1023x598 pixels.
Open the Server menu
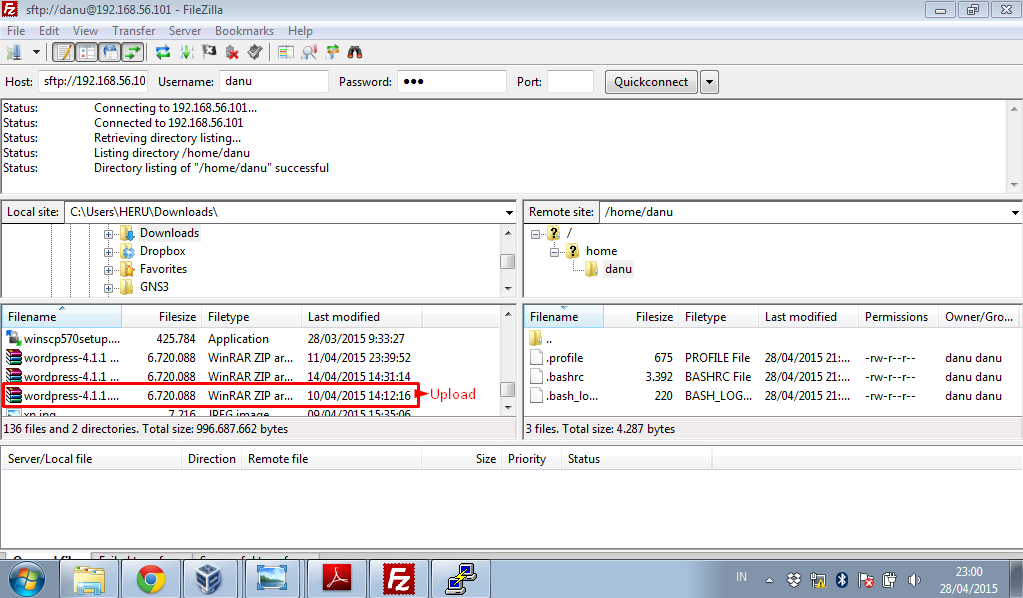185,31
